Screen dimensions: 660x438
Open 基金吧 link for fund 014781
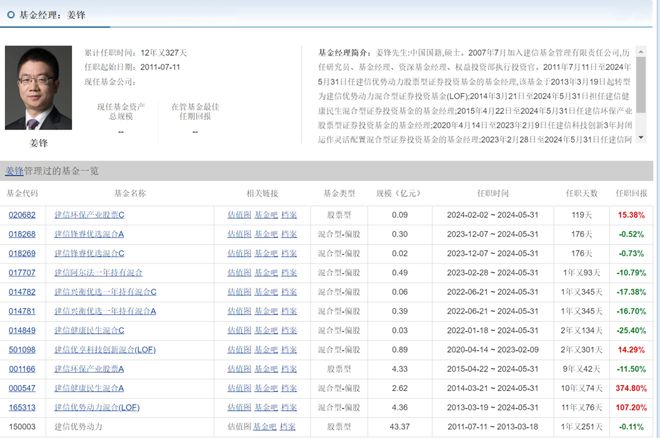(266, 311)
